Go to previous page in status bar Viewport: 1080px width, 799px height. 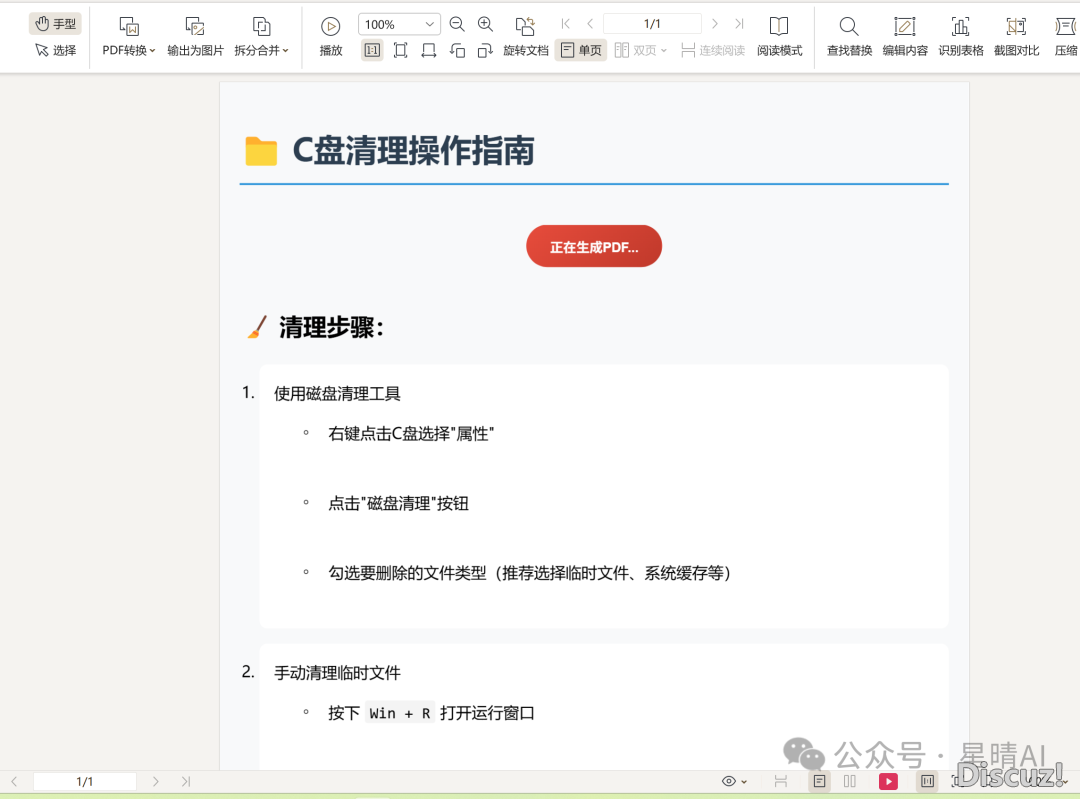(x=14, y=782)
